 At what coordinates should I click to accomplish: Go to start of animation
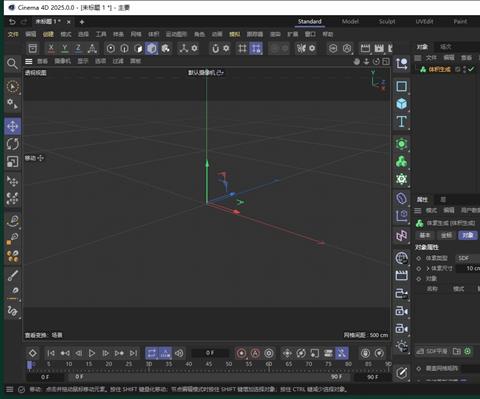coord(51,353)
